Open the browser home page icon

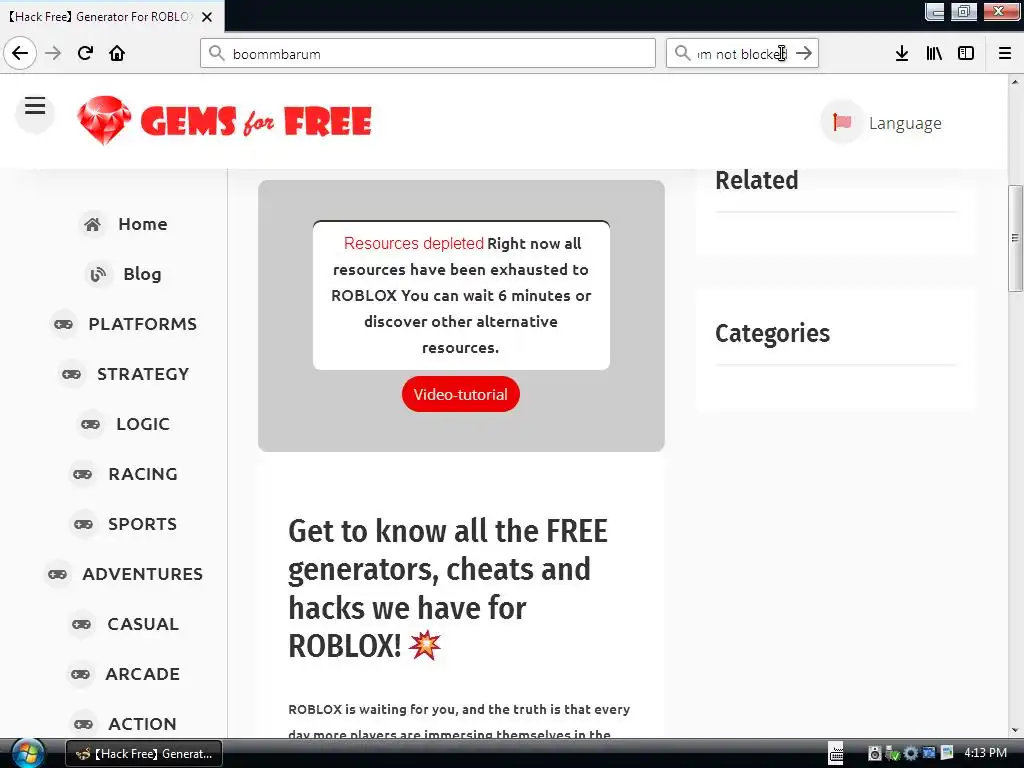(117, 53)
